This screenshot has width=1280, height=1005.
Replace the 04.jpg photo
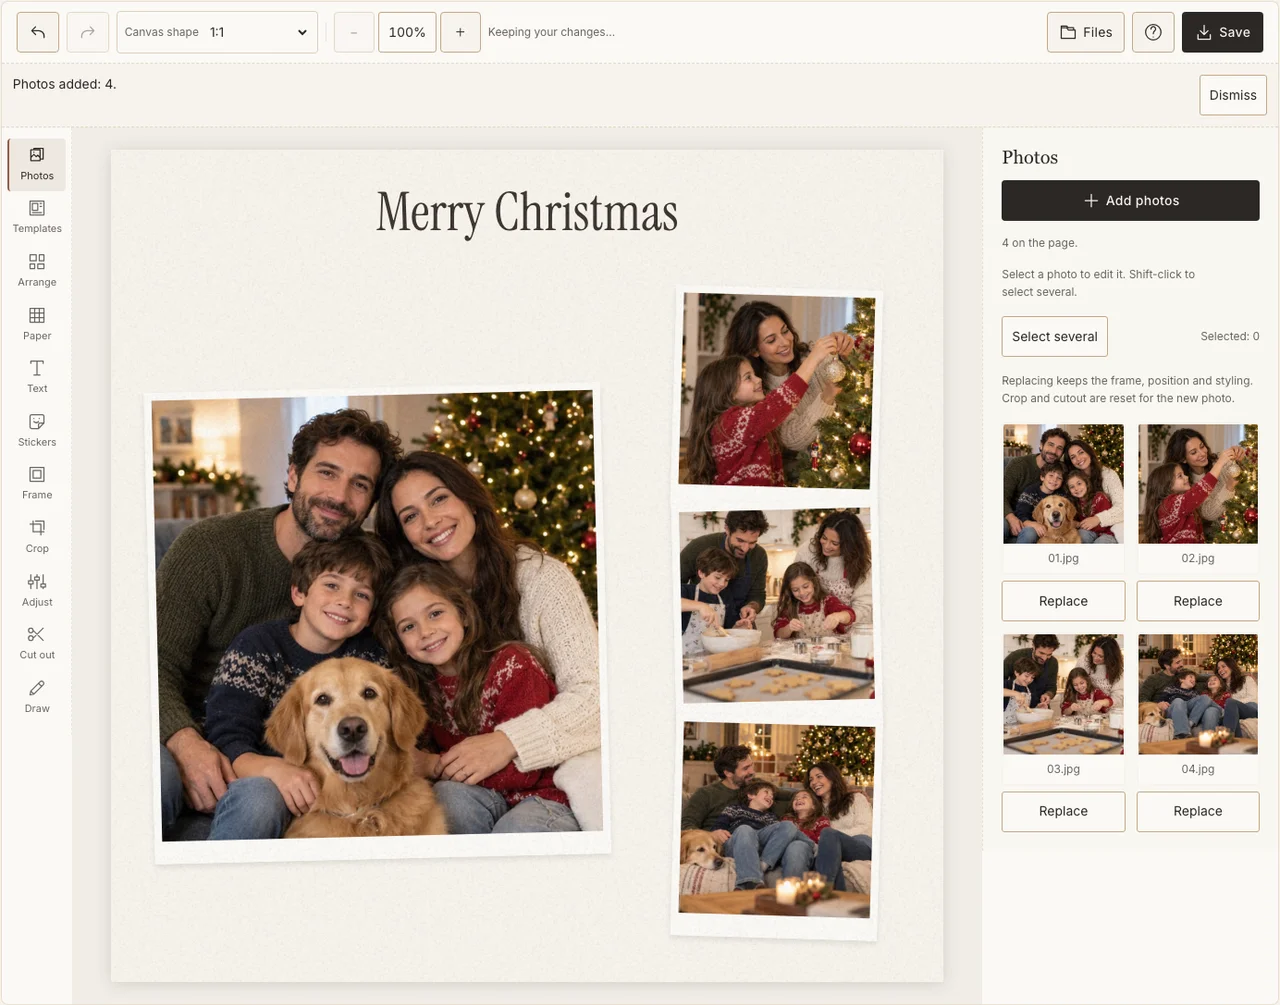point(1198,811)
